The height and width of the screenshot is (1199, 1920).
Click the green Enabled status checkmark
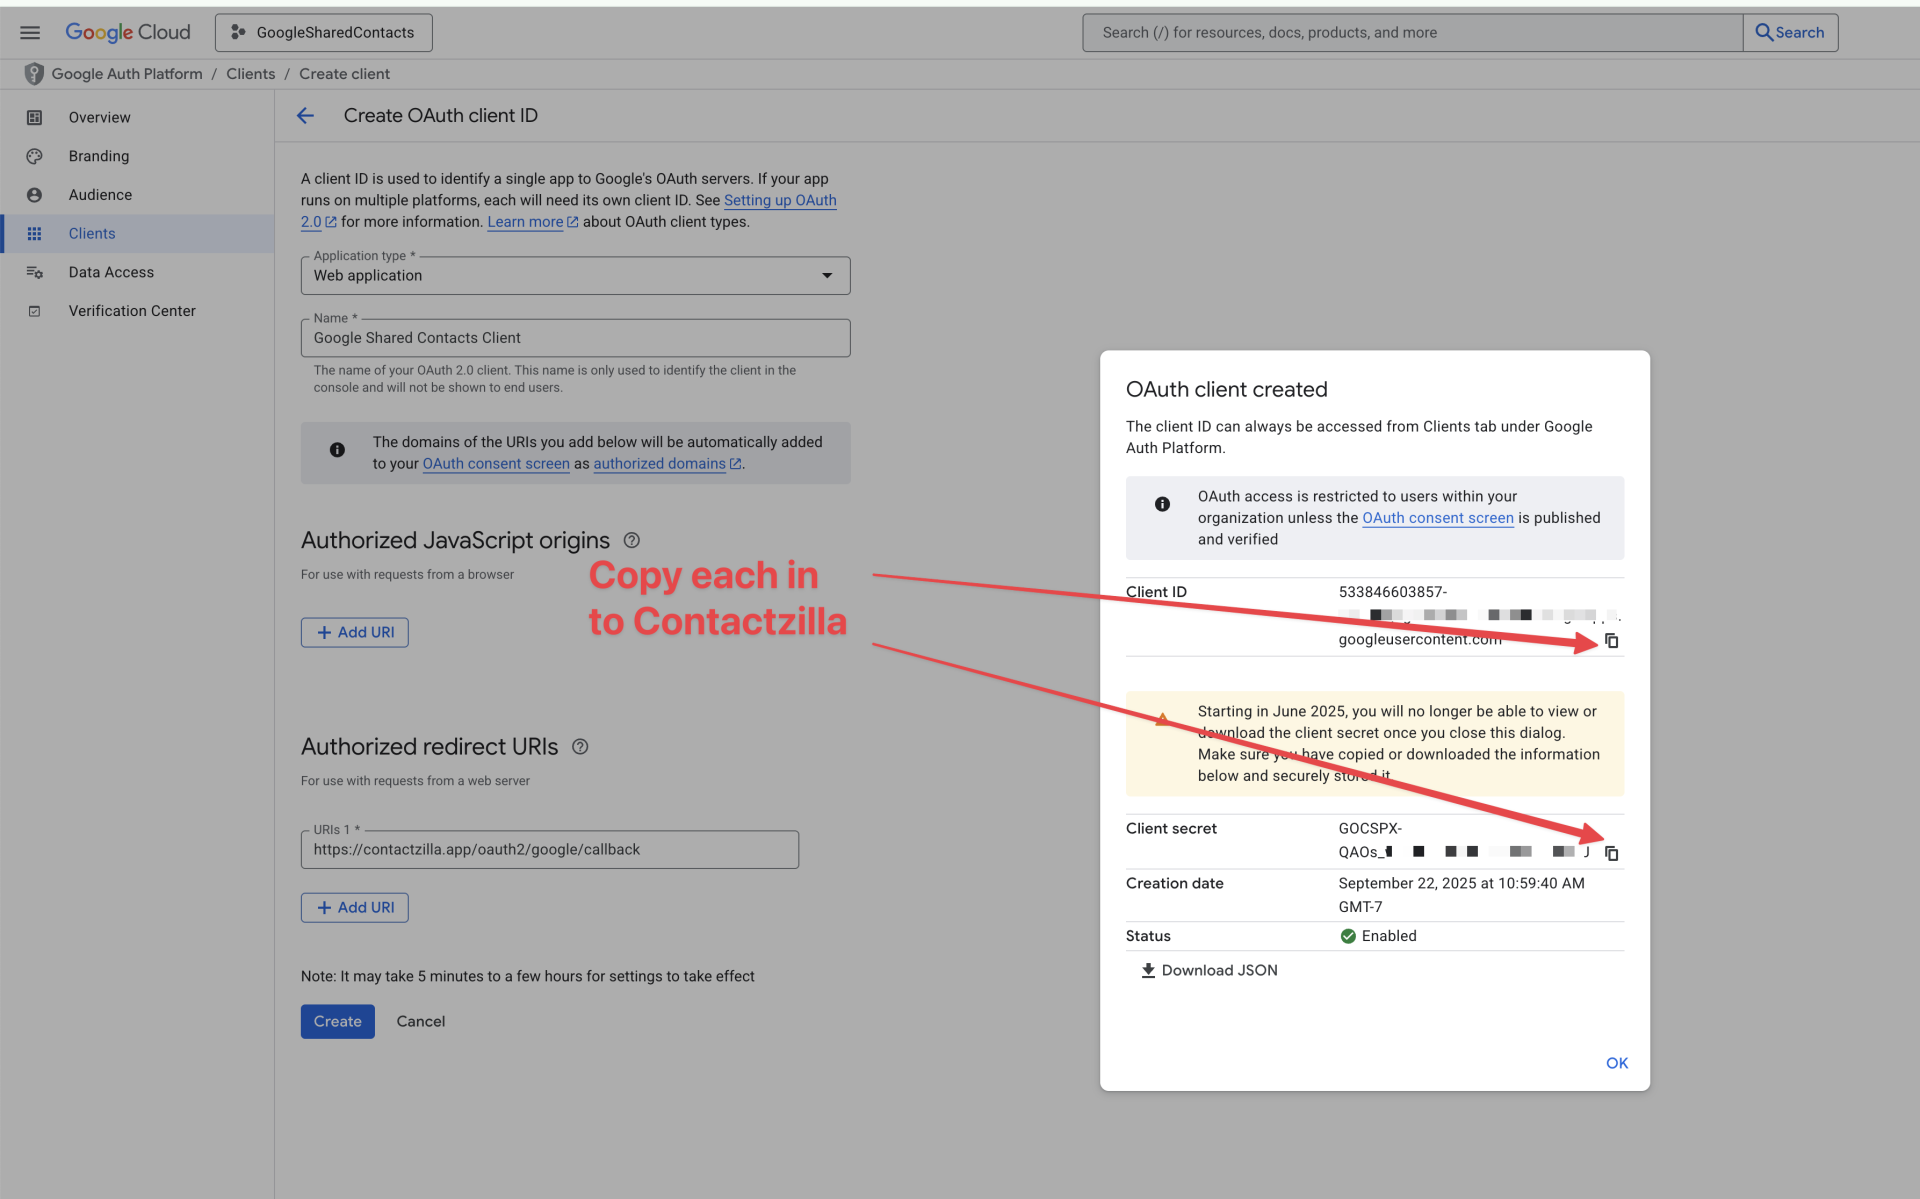pos(1348,936)
